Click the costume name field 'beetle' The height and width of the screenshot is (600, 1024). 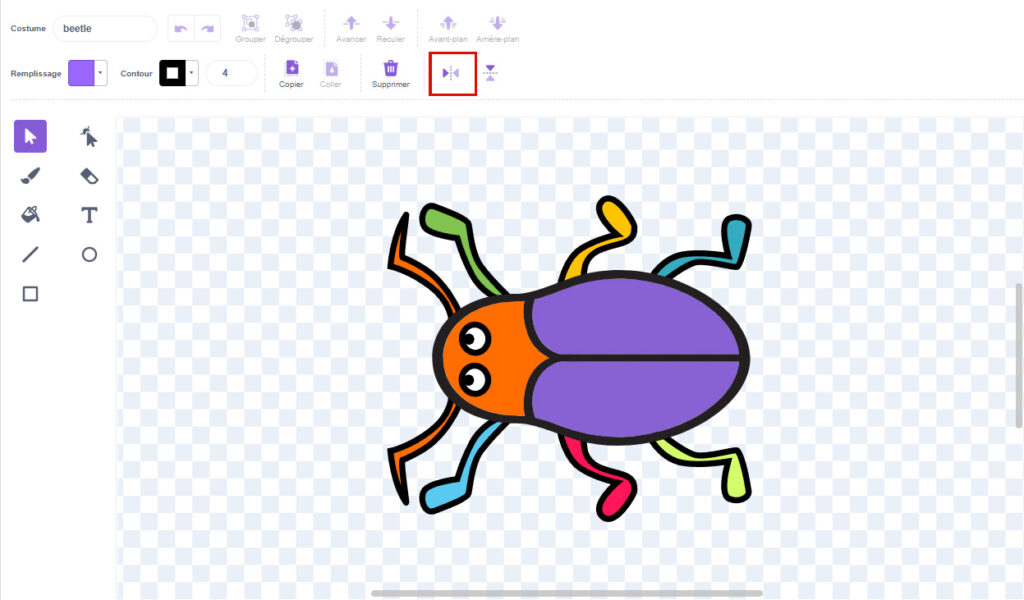coord(105,29)
